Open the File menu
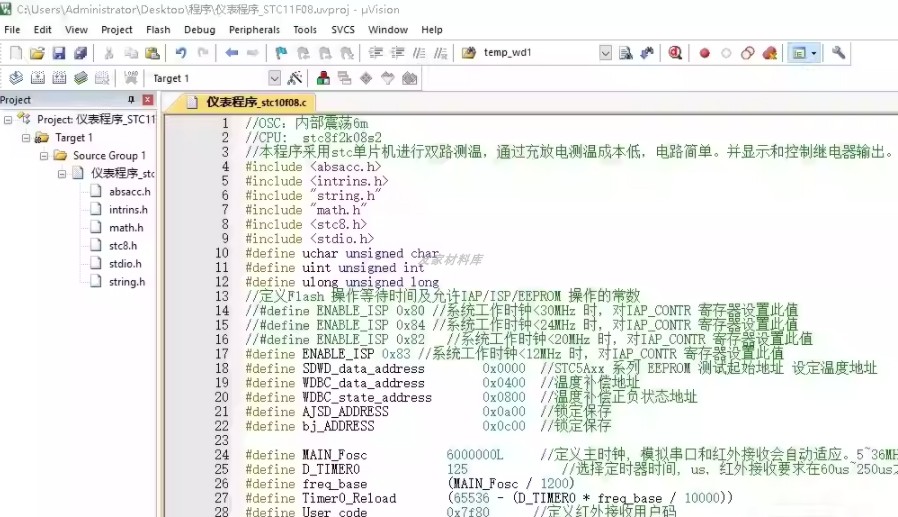Image resolution: width=898 pixels, height=517 pixels. (x=12, y=30)
